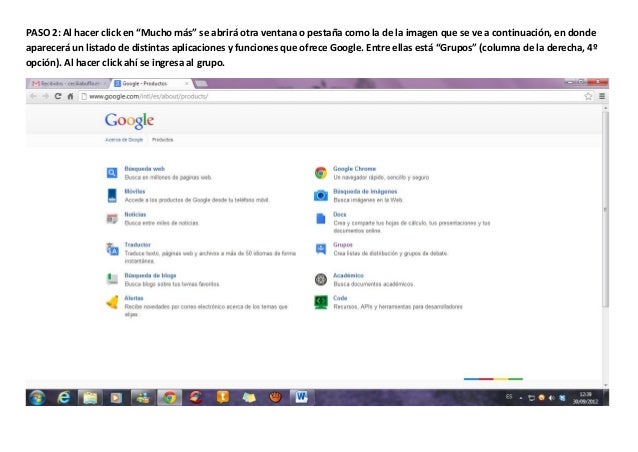638x452 pixels.
Task: Open the Búsqueda web link
Action: click(x=144, y=168)
